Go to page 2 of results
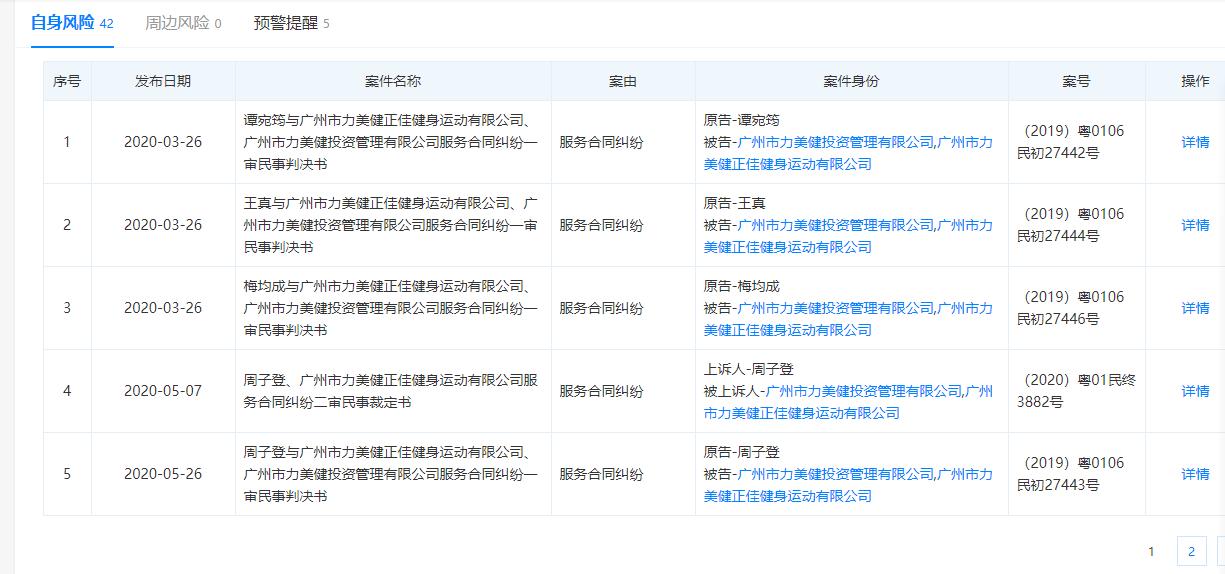This screenshot has width=1225, height=574. [x=1191, y=551]
